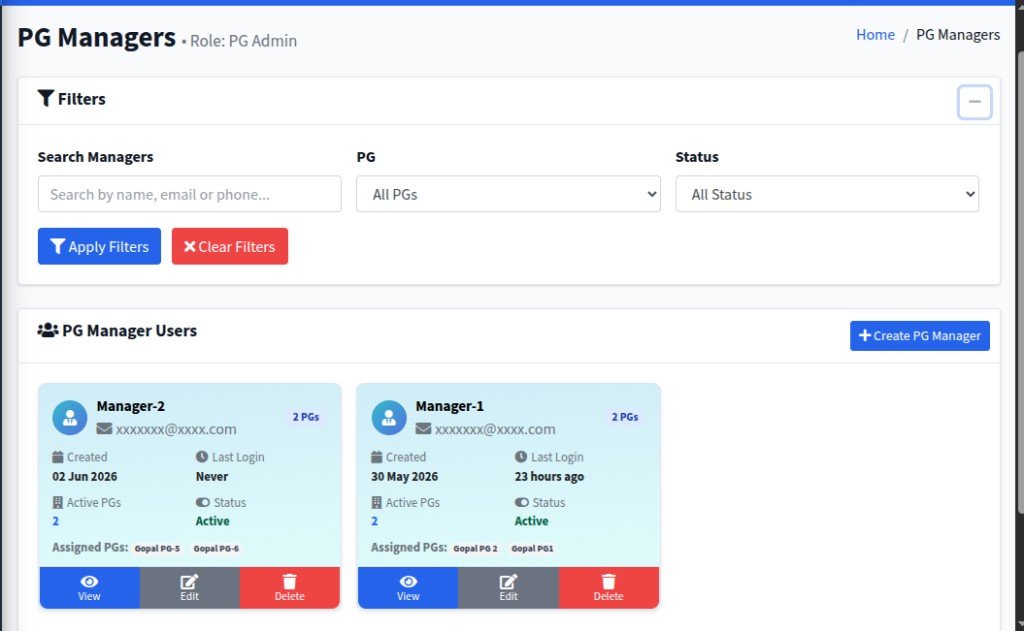The image size is (1024, 631).
Task: Delete the Manager-1 user
Action: [x=609, y=588]
